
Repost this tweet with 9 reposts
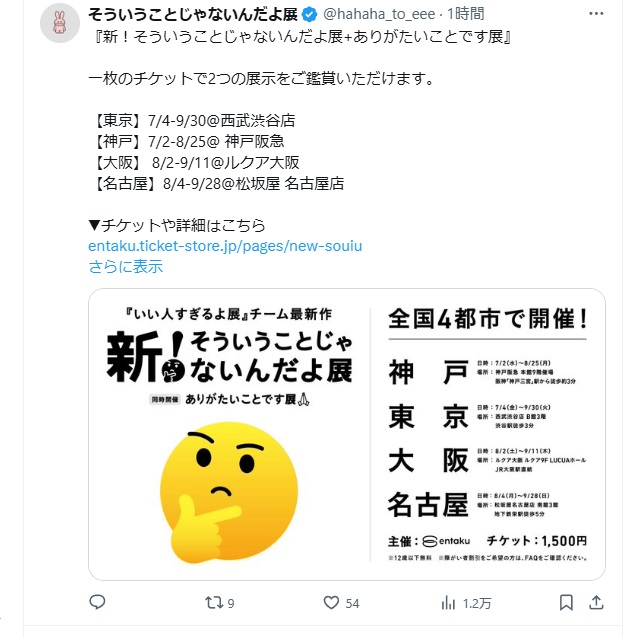click(x=220, y=603)
